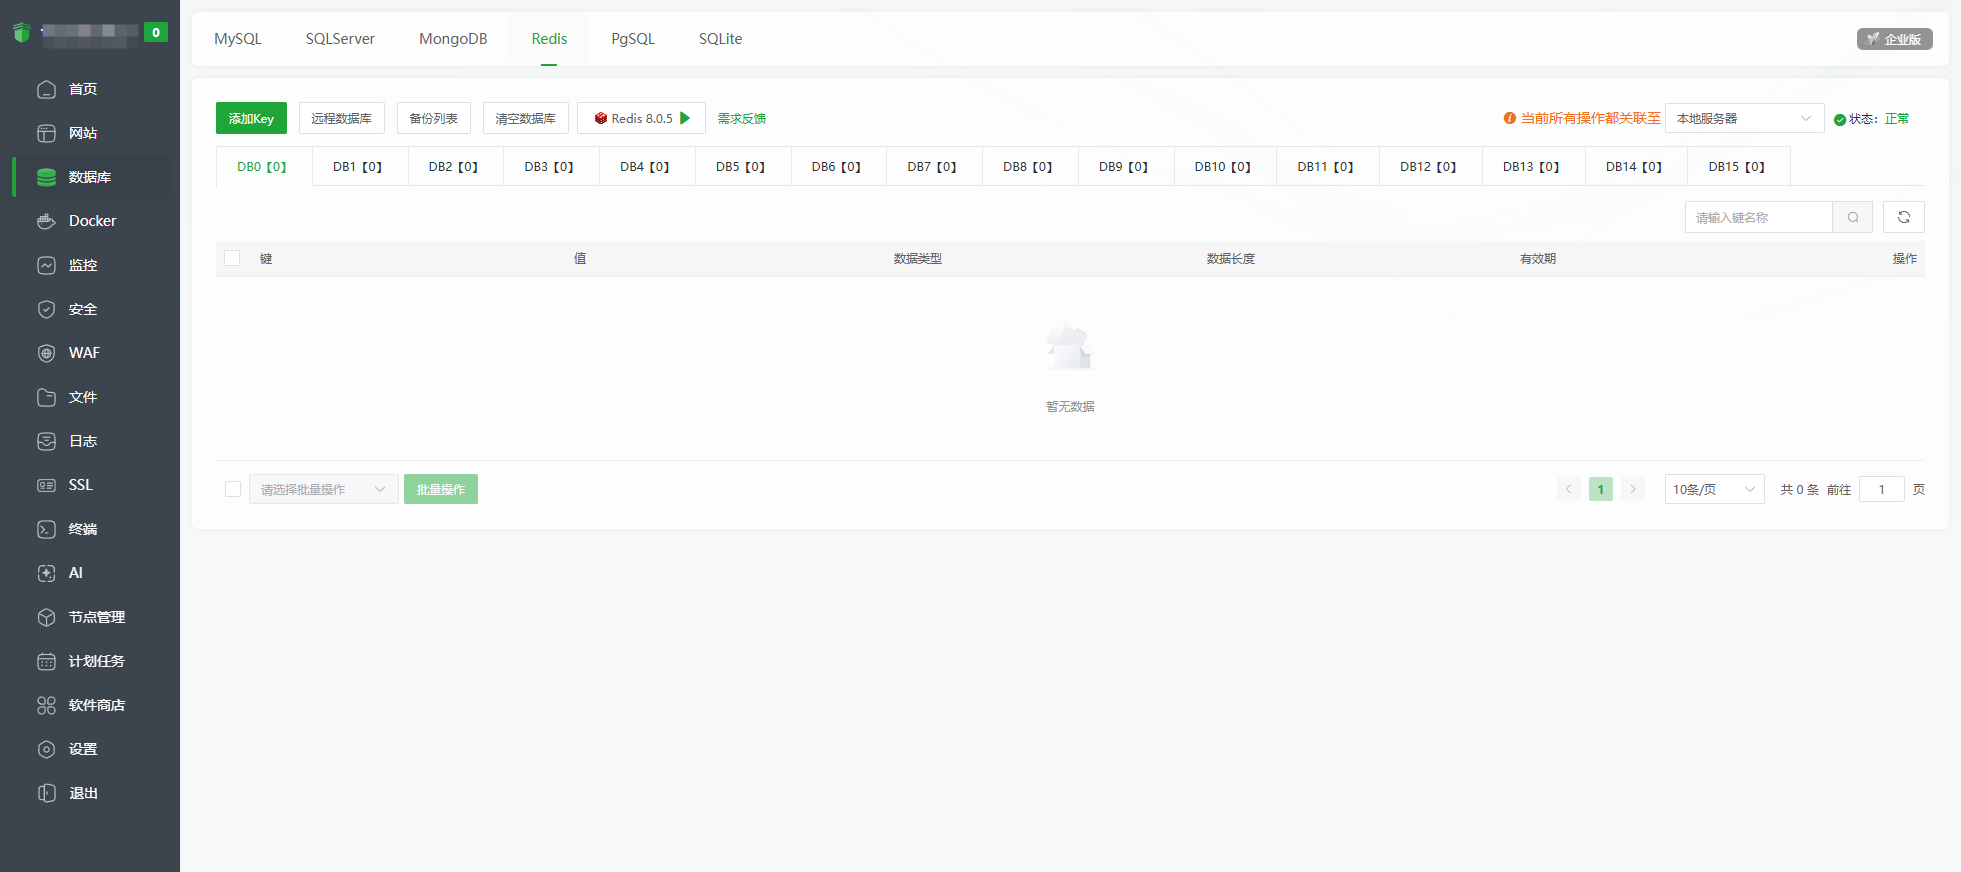Click the 企业版 enterprise badge
The image size is (1961, 872).
tap(1895, 39)
